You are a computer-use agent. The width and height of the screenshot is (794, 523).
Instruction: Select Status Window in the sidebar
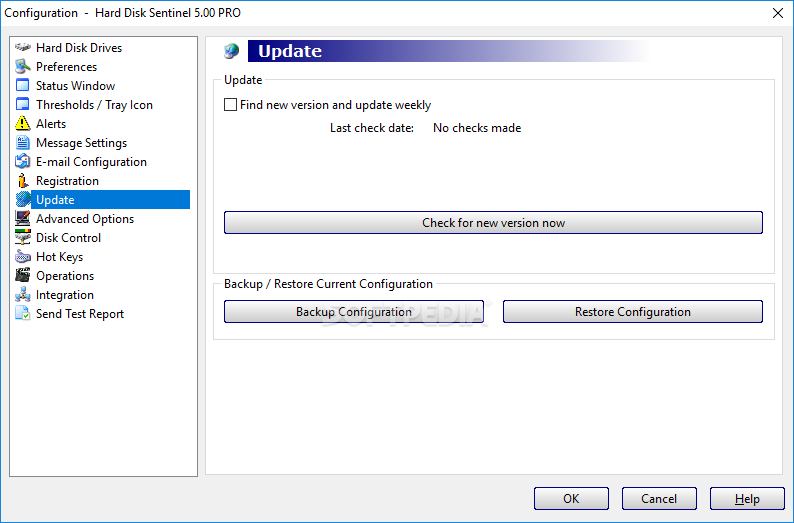75,86
